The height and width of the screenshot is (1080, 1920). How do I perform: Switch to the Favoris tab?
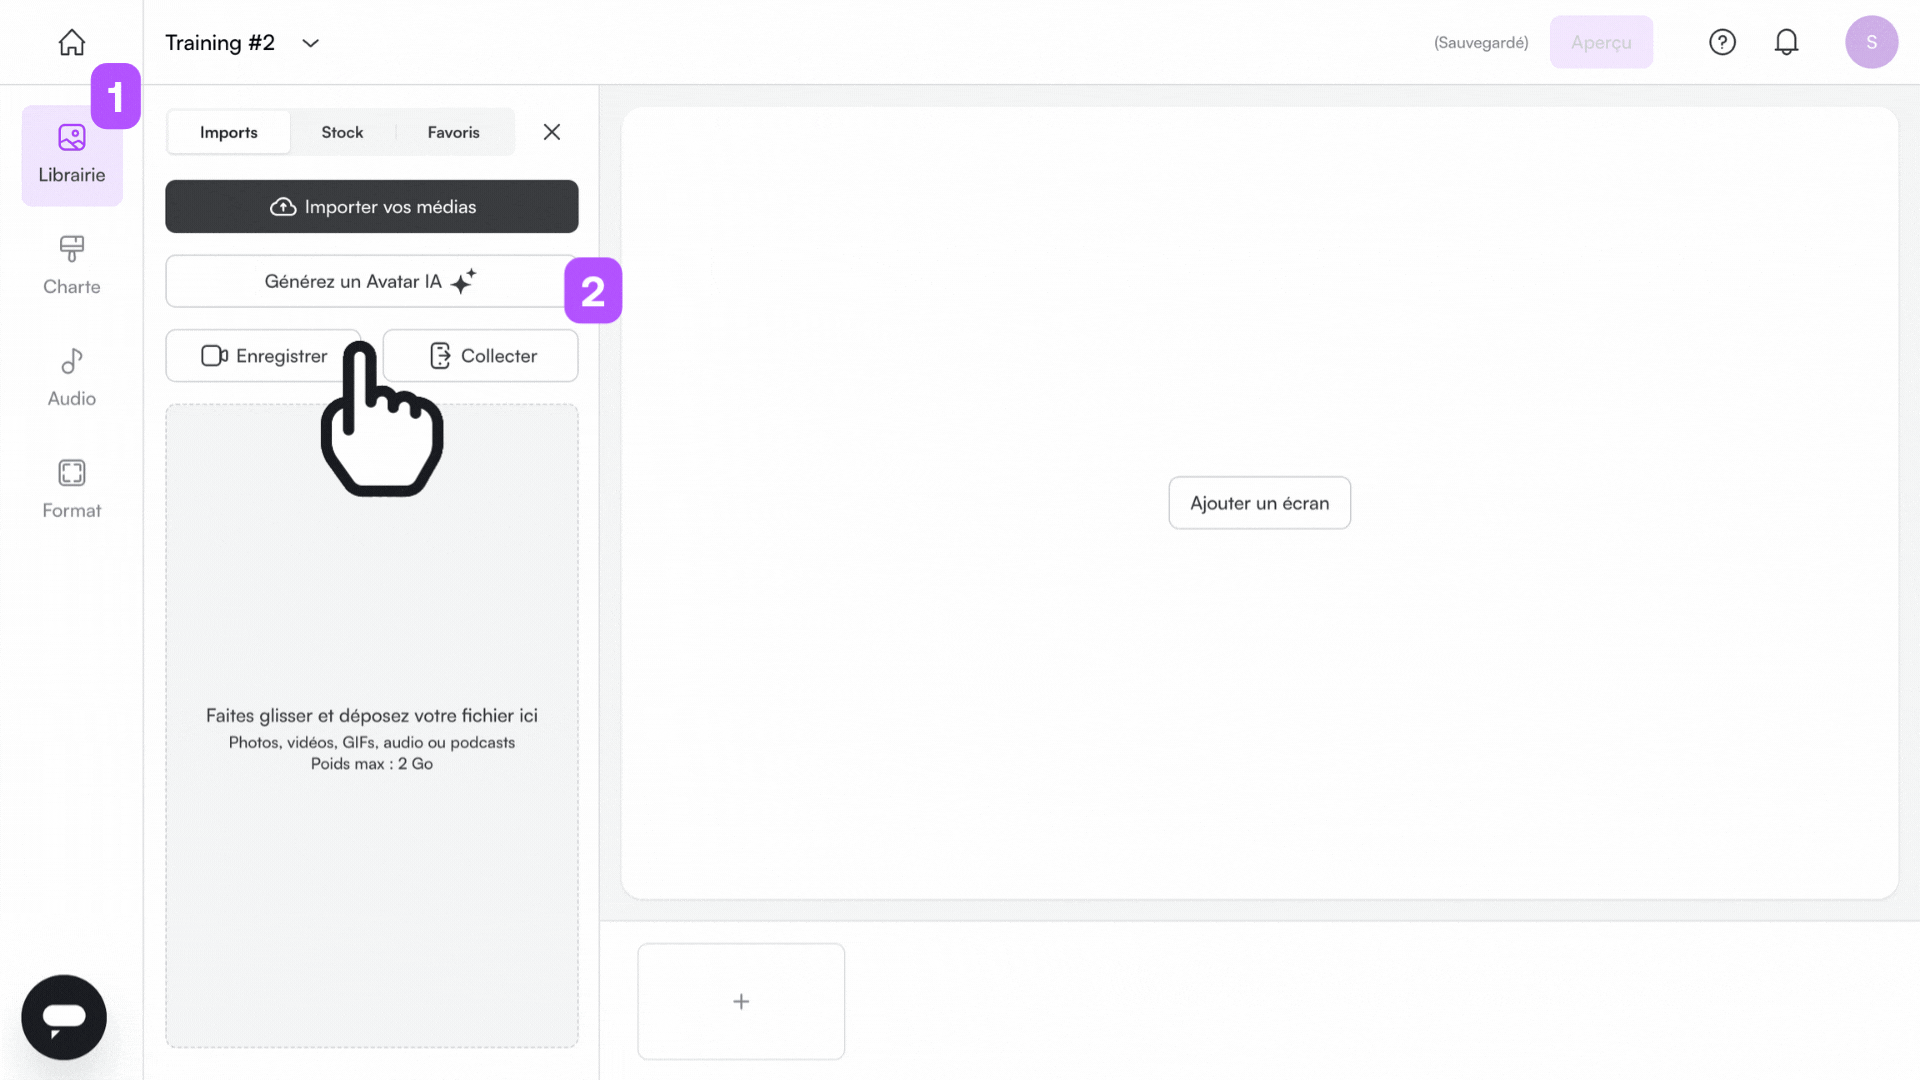454,132
